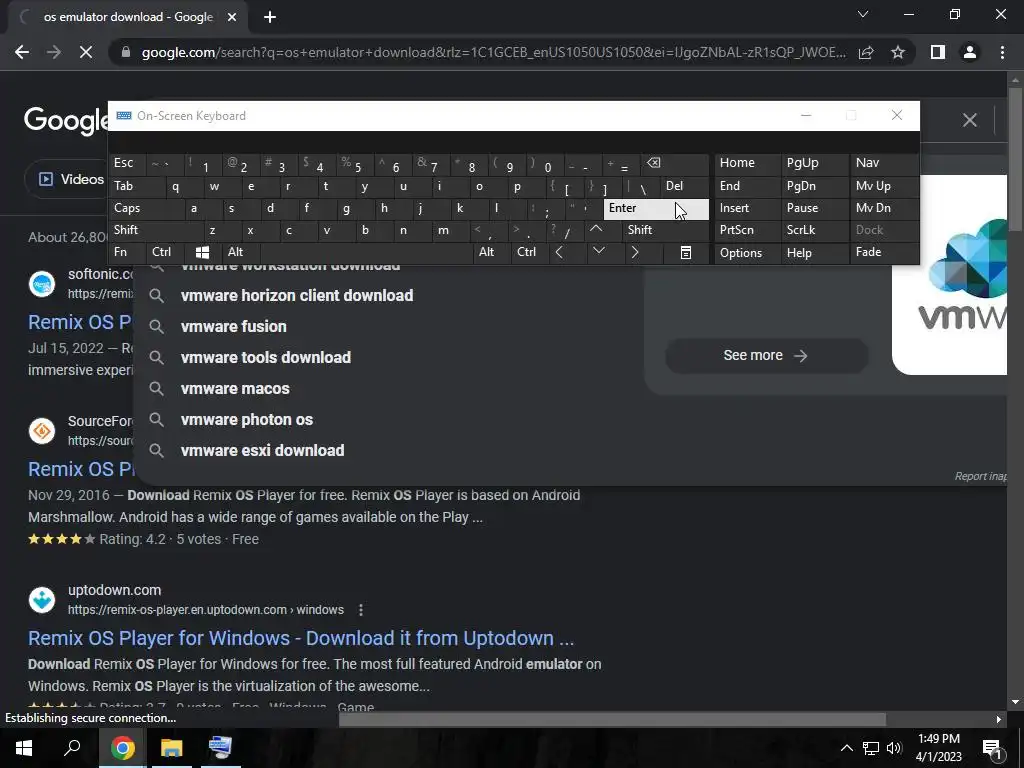Click the down arrow key on keyboard
The image size is (1024, 768).
point(599,251)
